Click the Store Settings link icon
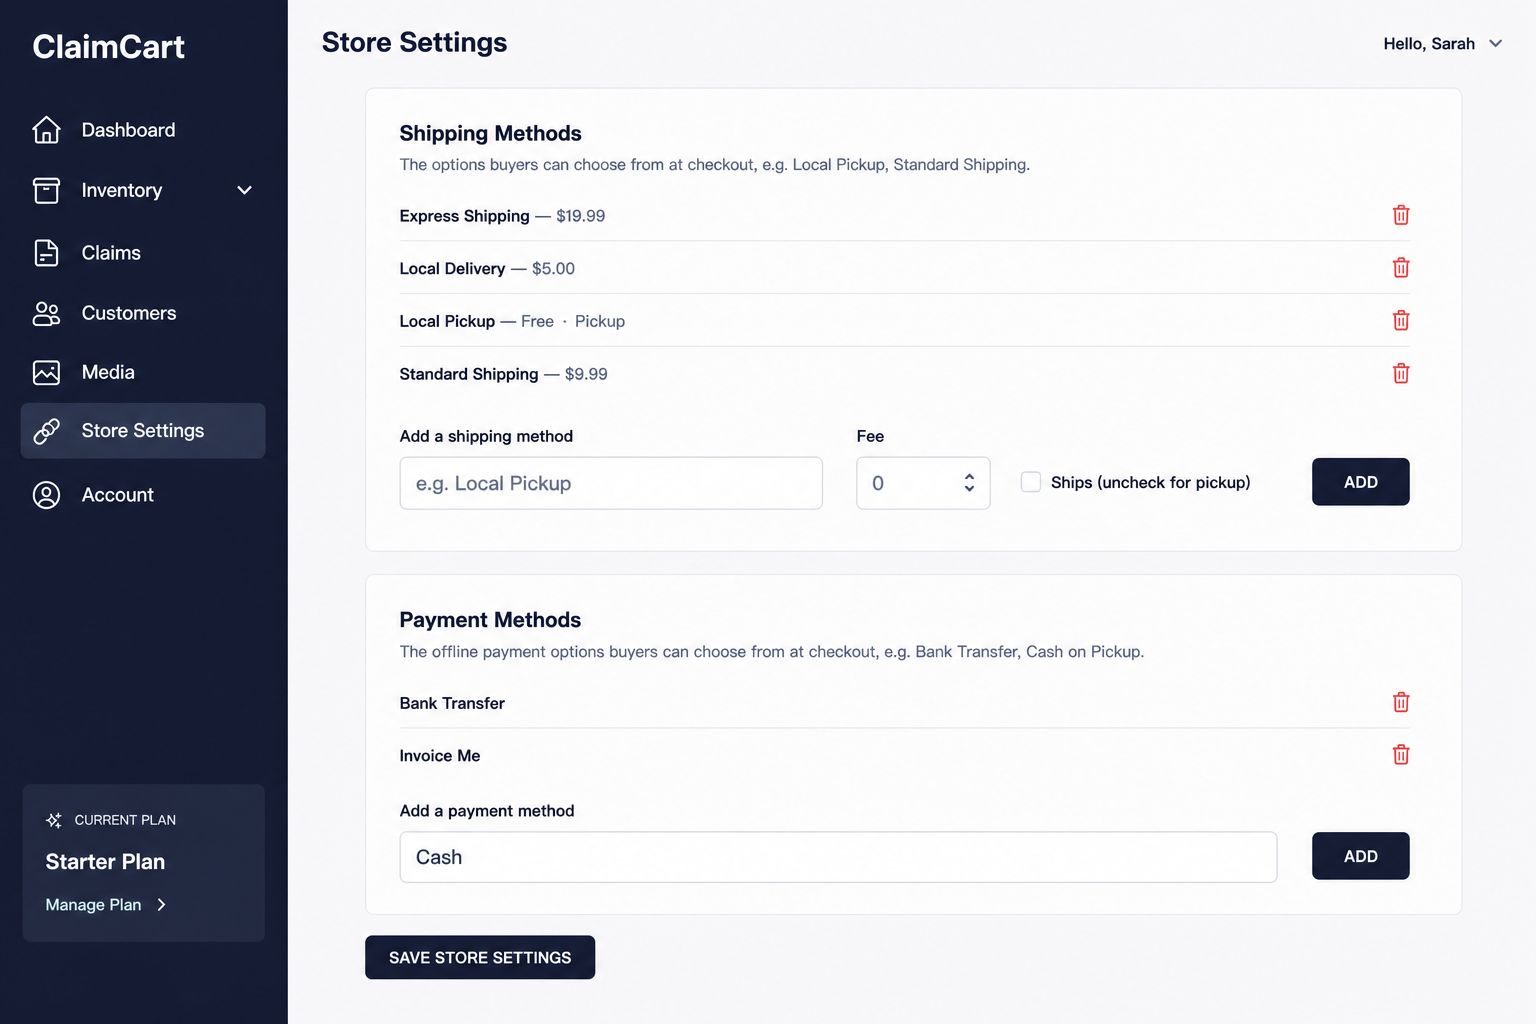1536x1024 pixels. [46, 431]
